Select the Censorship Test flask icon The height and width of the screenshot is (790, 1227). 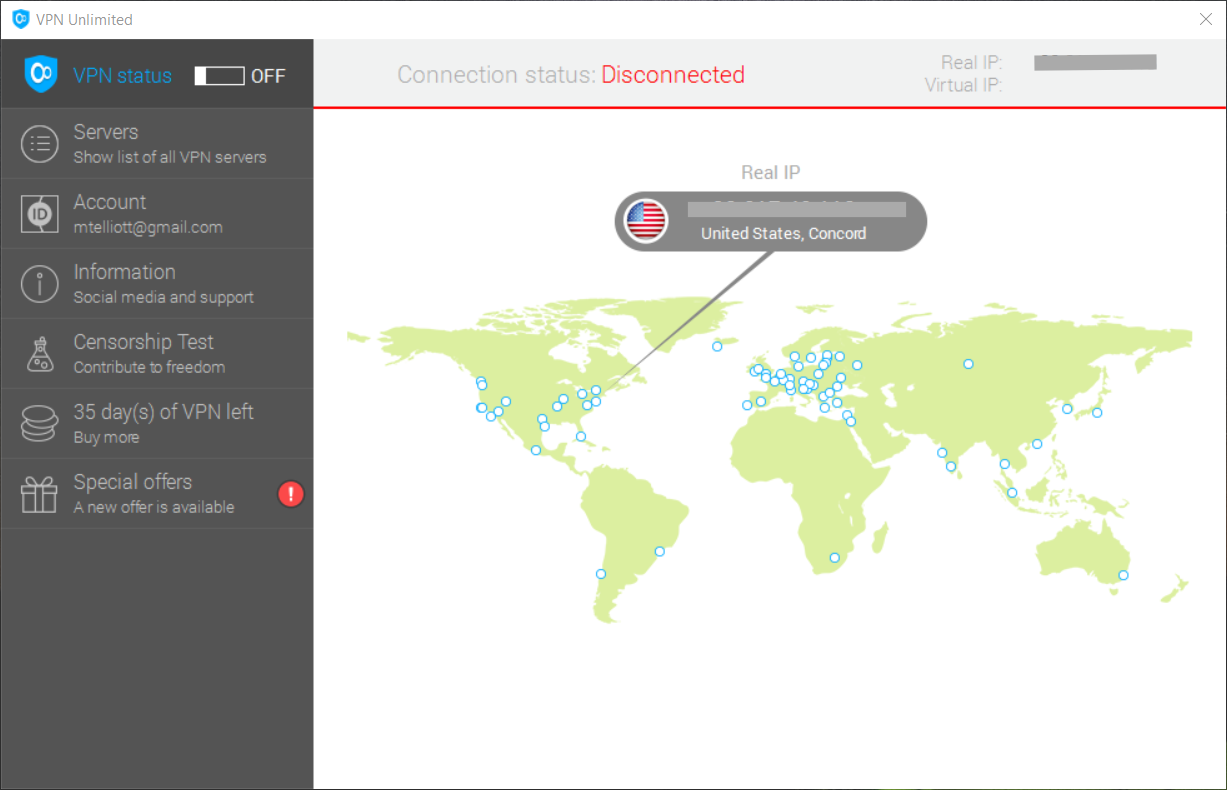point(40,353)
